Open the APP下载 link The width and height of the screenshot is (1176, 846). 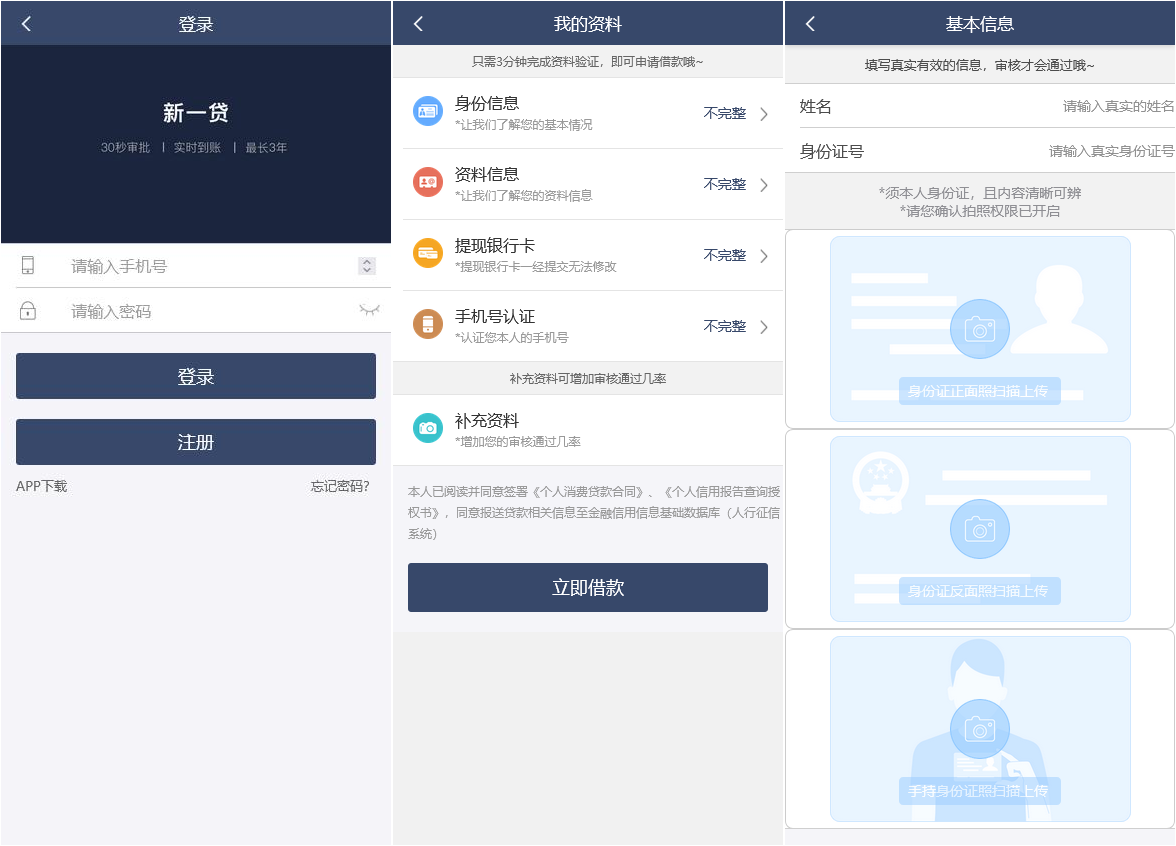42,486
